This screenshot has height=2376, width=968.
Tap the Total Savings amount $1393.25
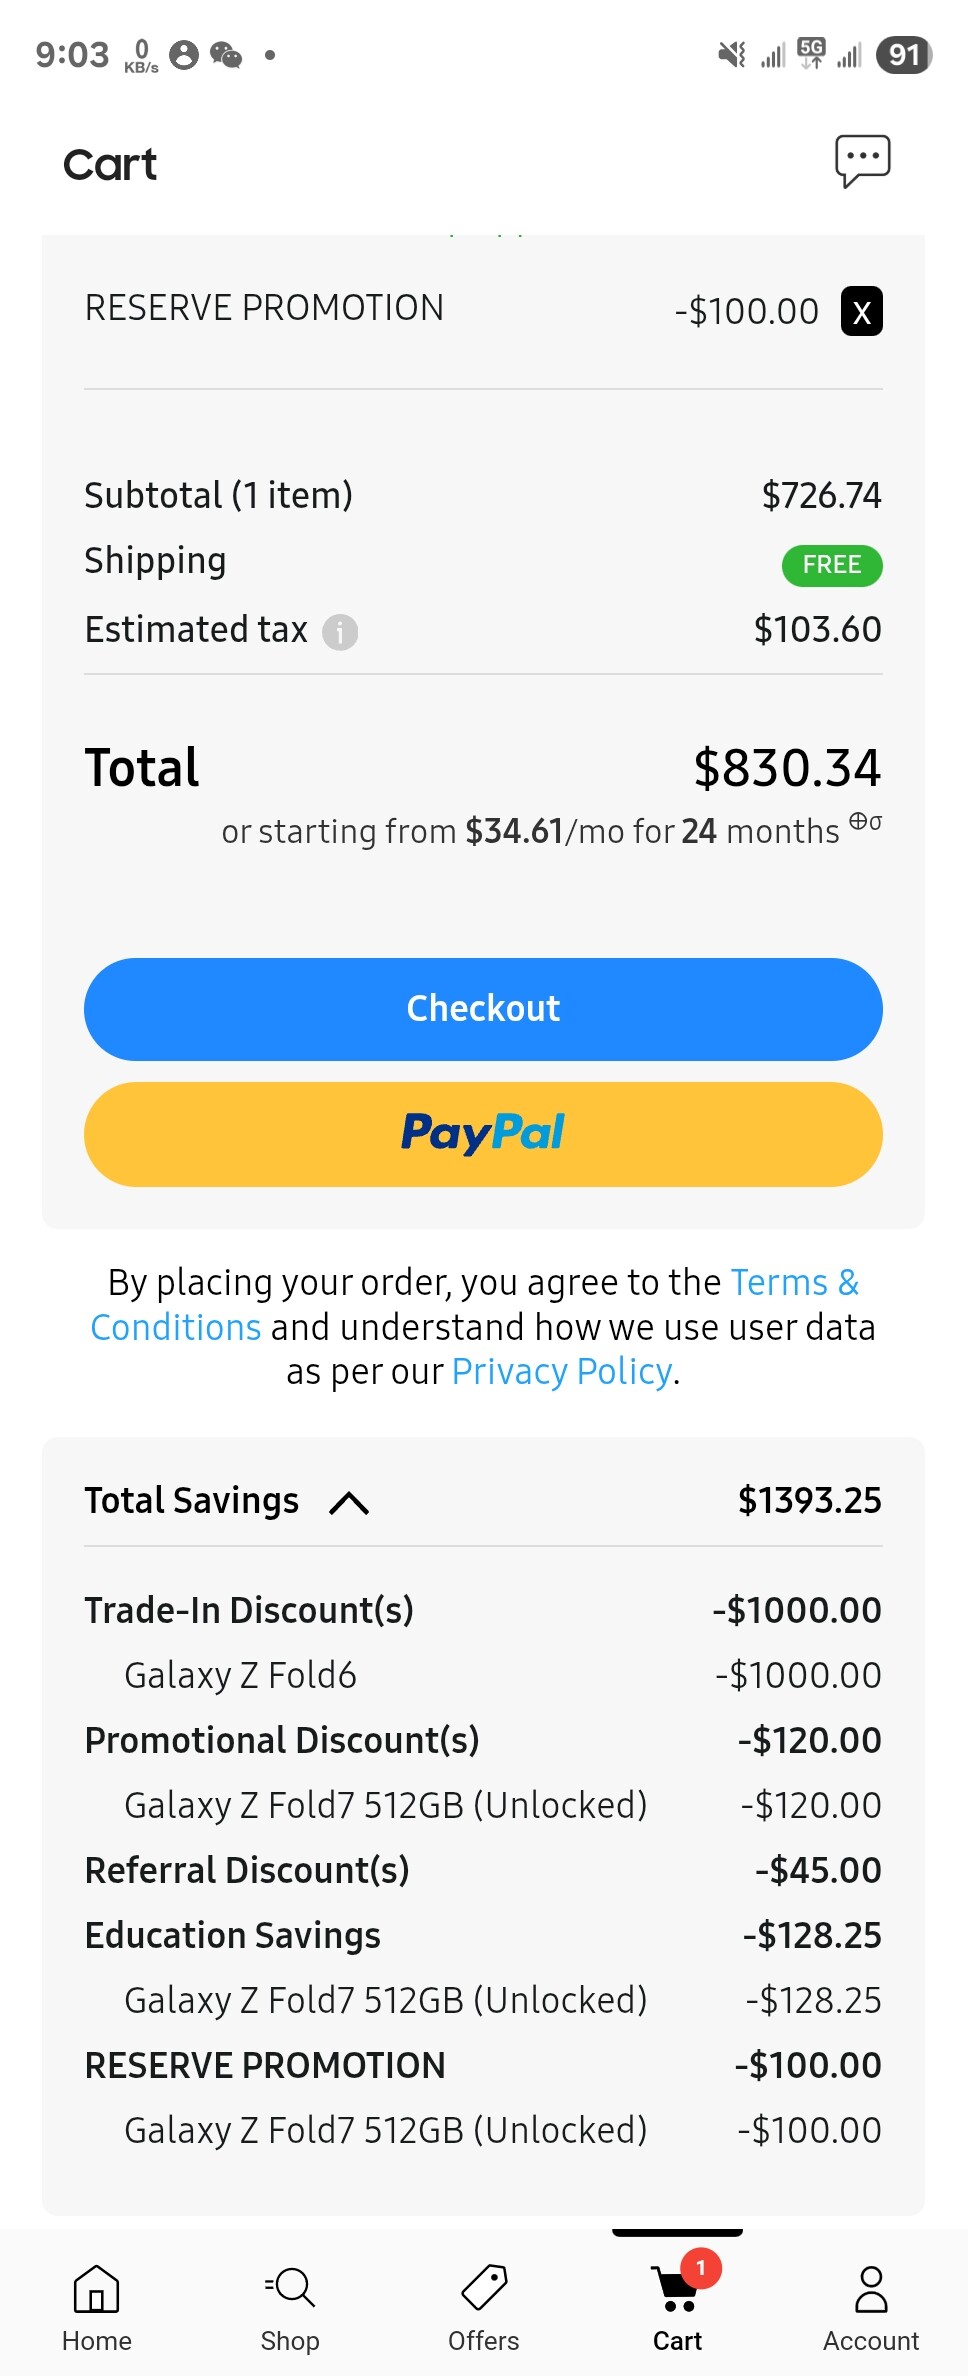click(810, 1500)
